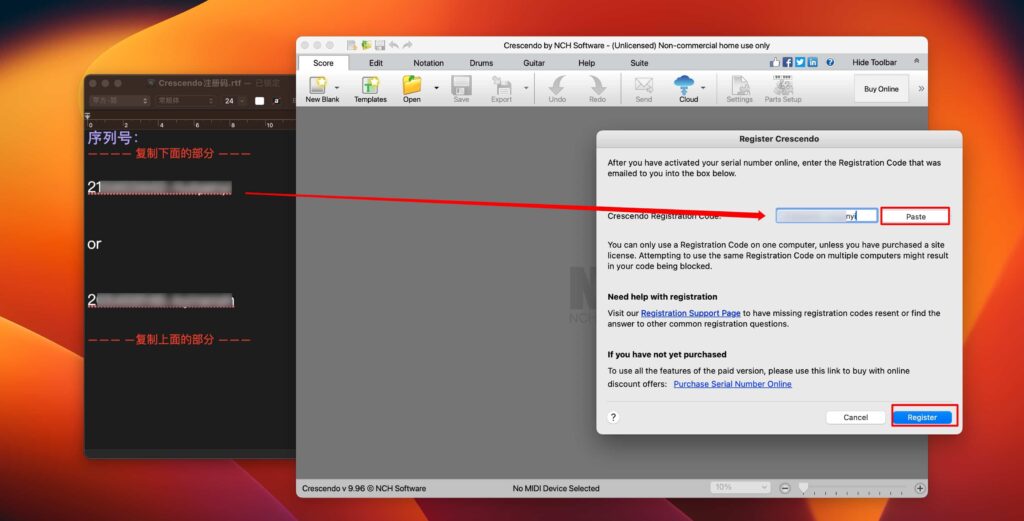Click the thumbs-up like icon

[774, 63]
